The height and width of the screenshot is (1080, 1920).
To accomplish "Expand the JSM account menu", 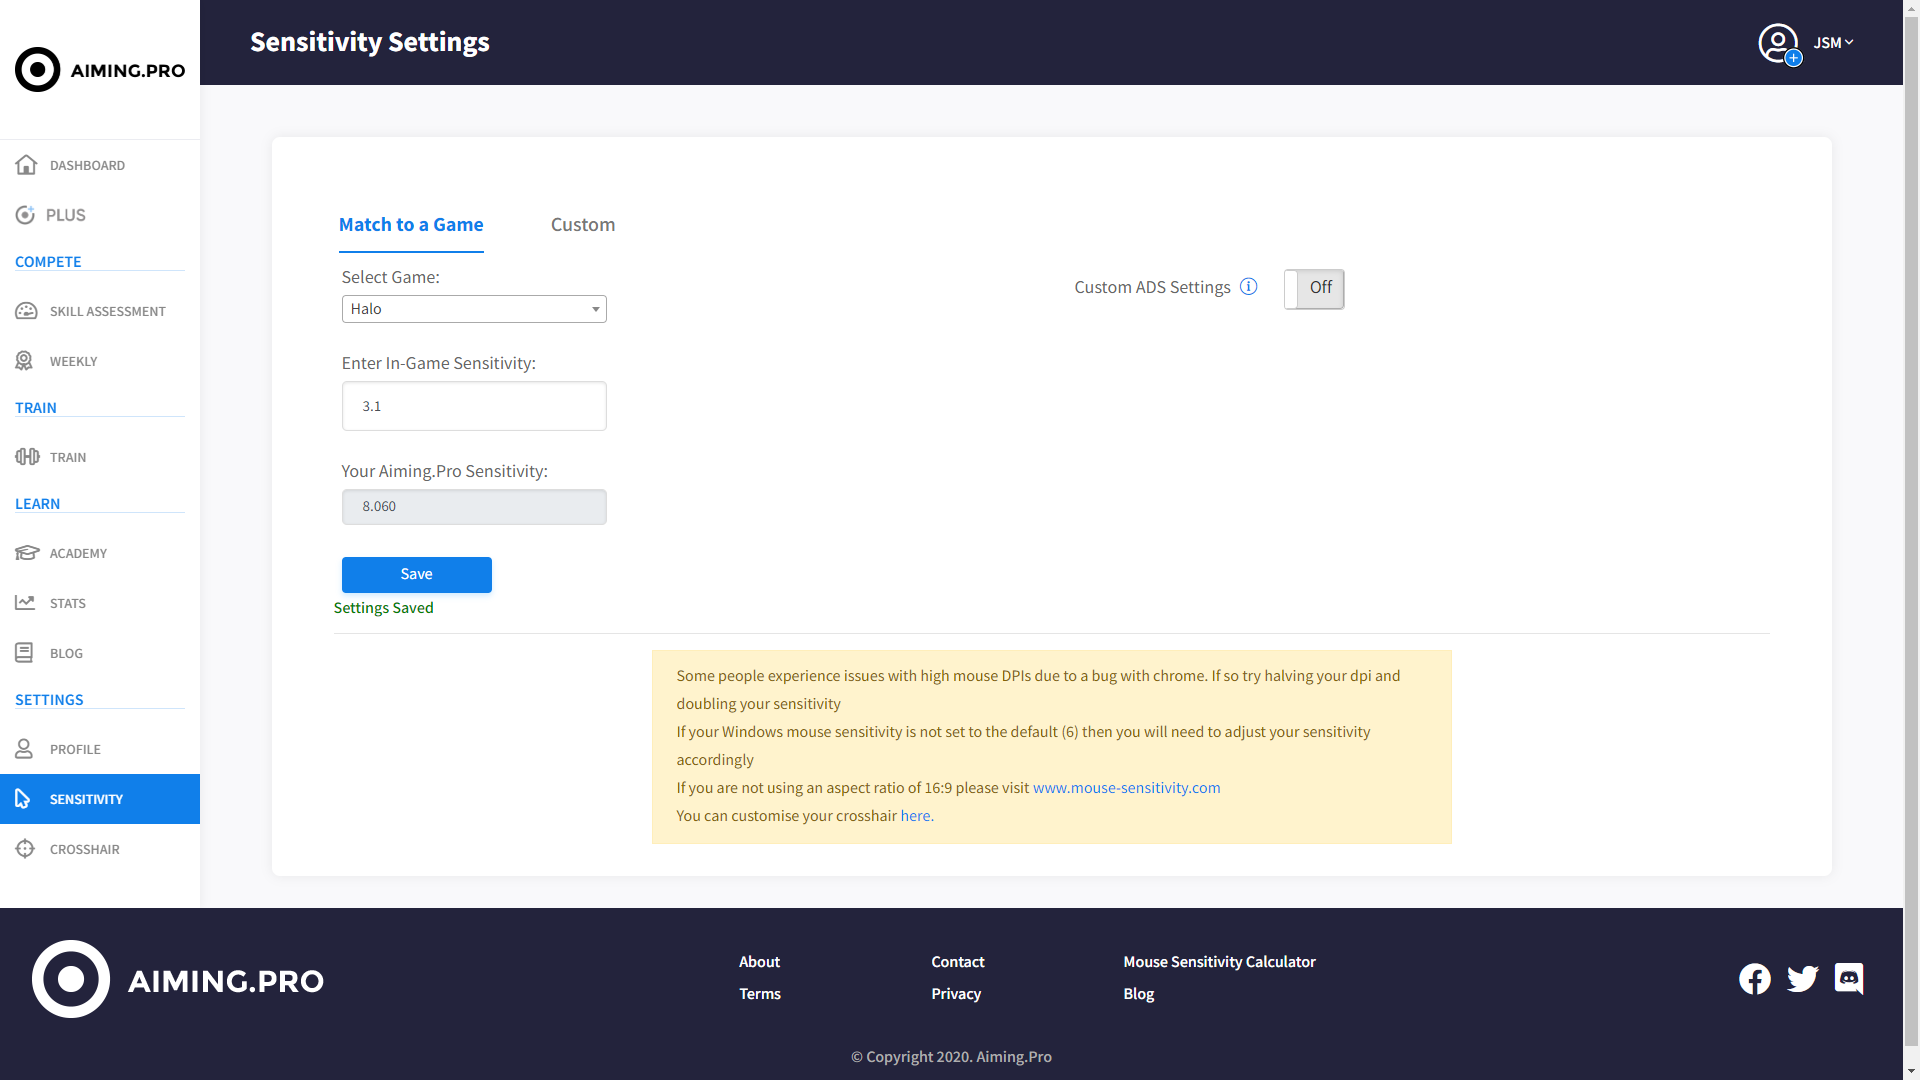I will (1834, 43).
